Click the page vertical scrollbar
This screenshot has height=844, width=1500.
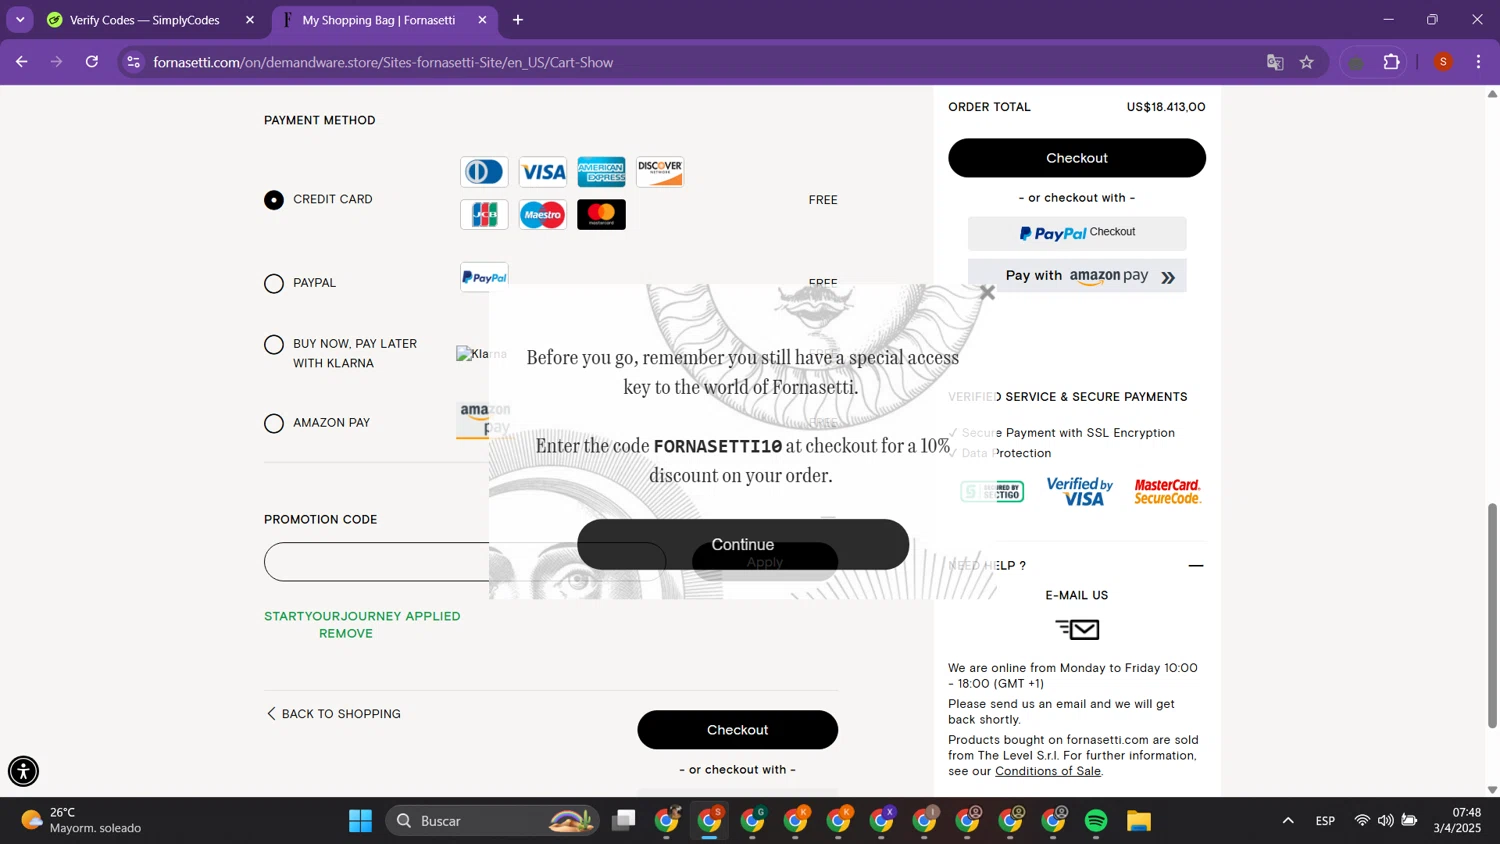pos(1492,615)
